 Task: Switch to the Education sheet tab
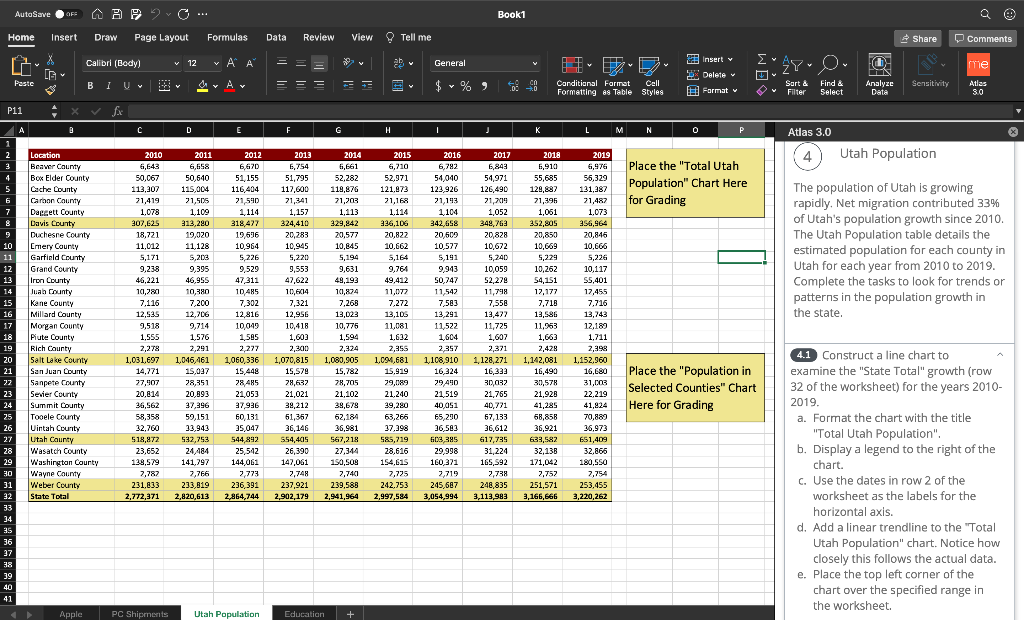(303, 613)
